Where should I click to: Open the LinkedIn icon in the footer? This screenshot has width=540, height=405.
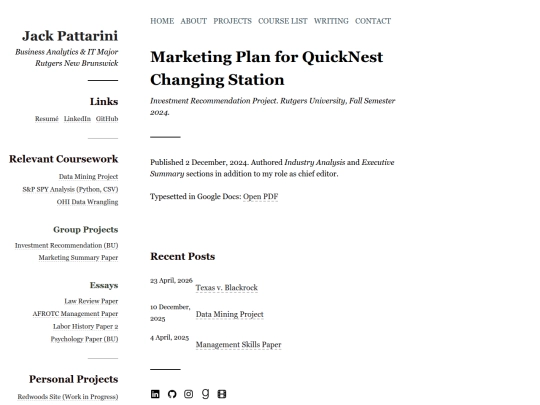pos(155,394)
